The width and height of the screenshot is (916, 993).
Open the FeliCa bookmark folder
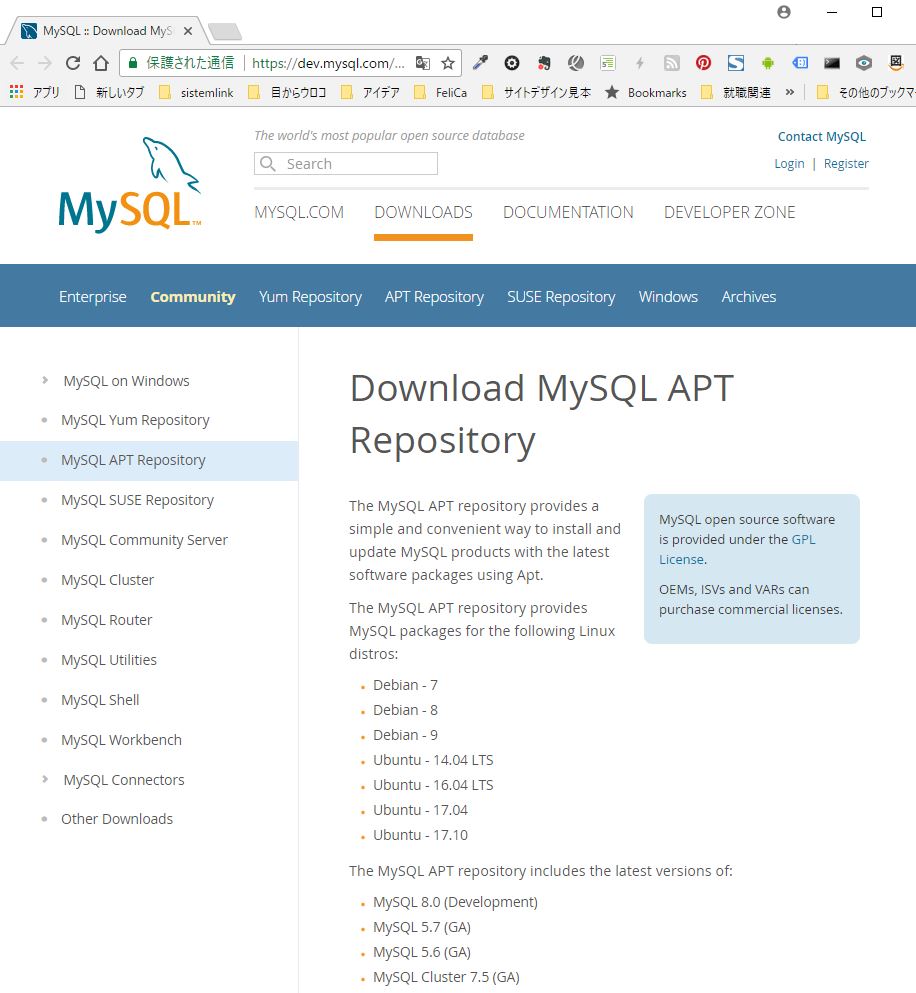point(440,92)
